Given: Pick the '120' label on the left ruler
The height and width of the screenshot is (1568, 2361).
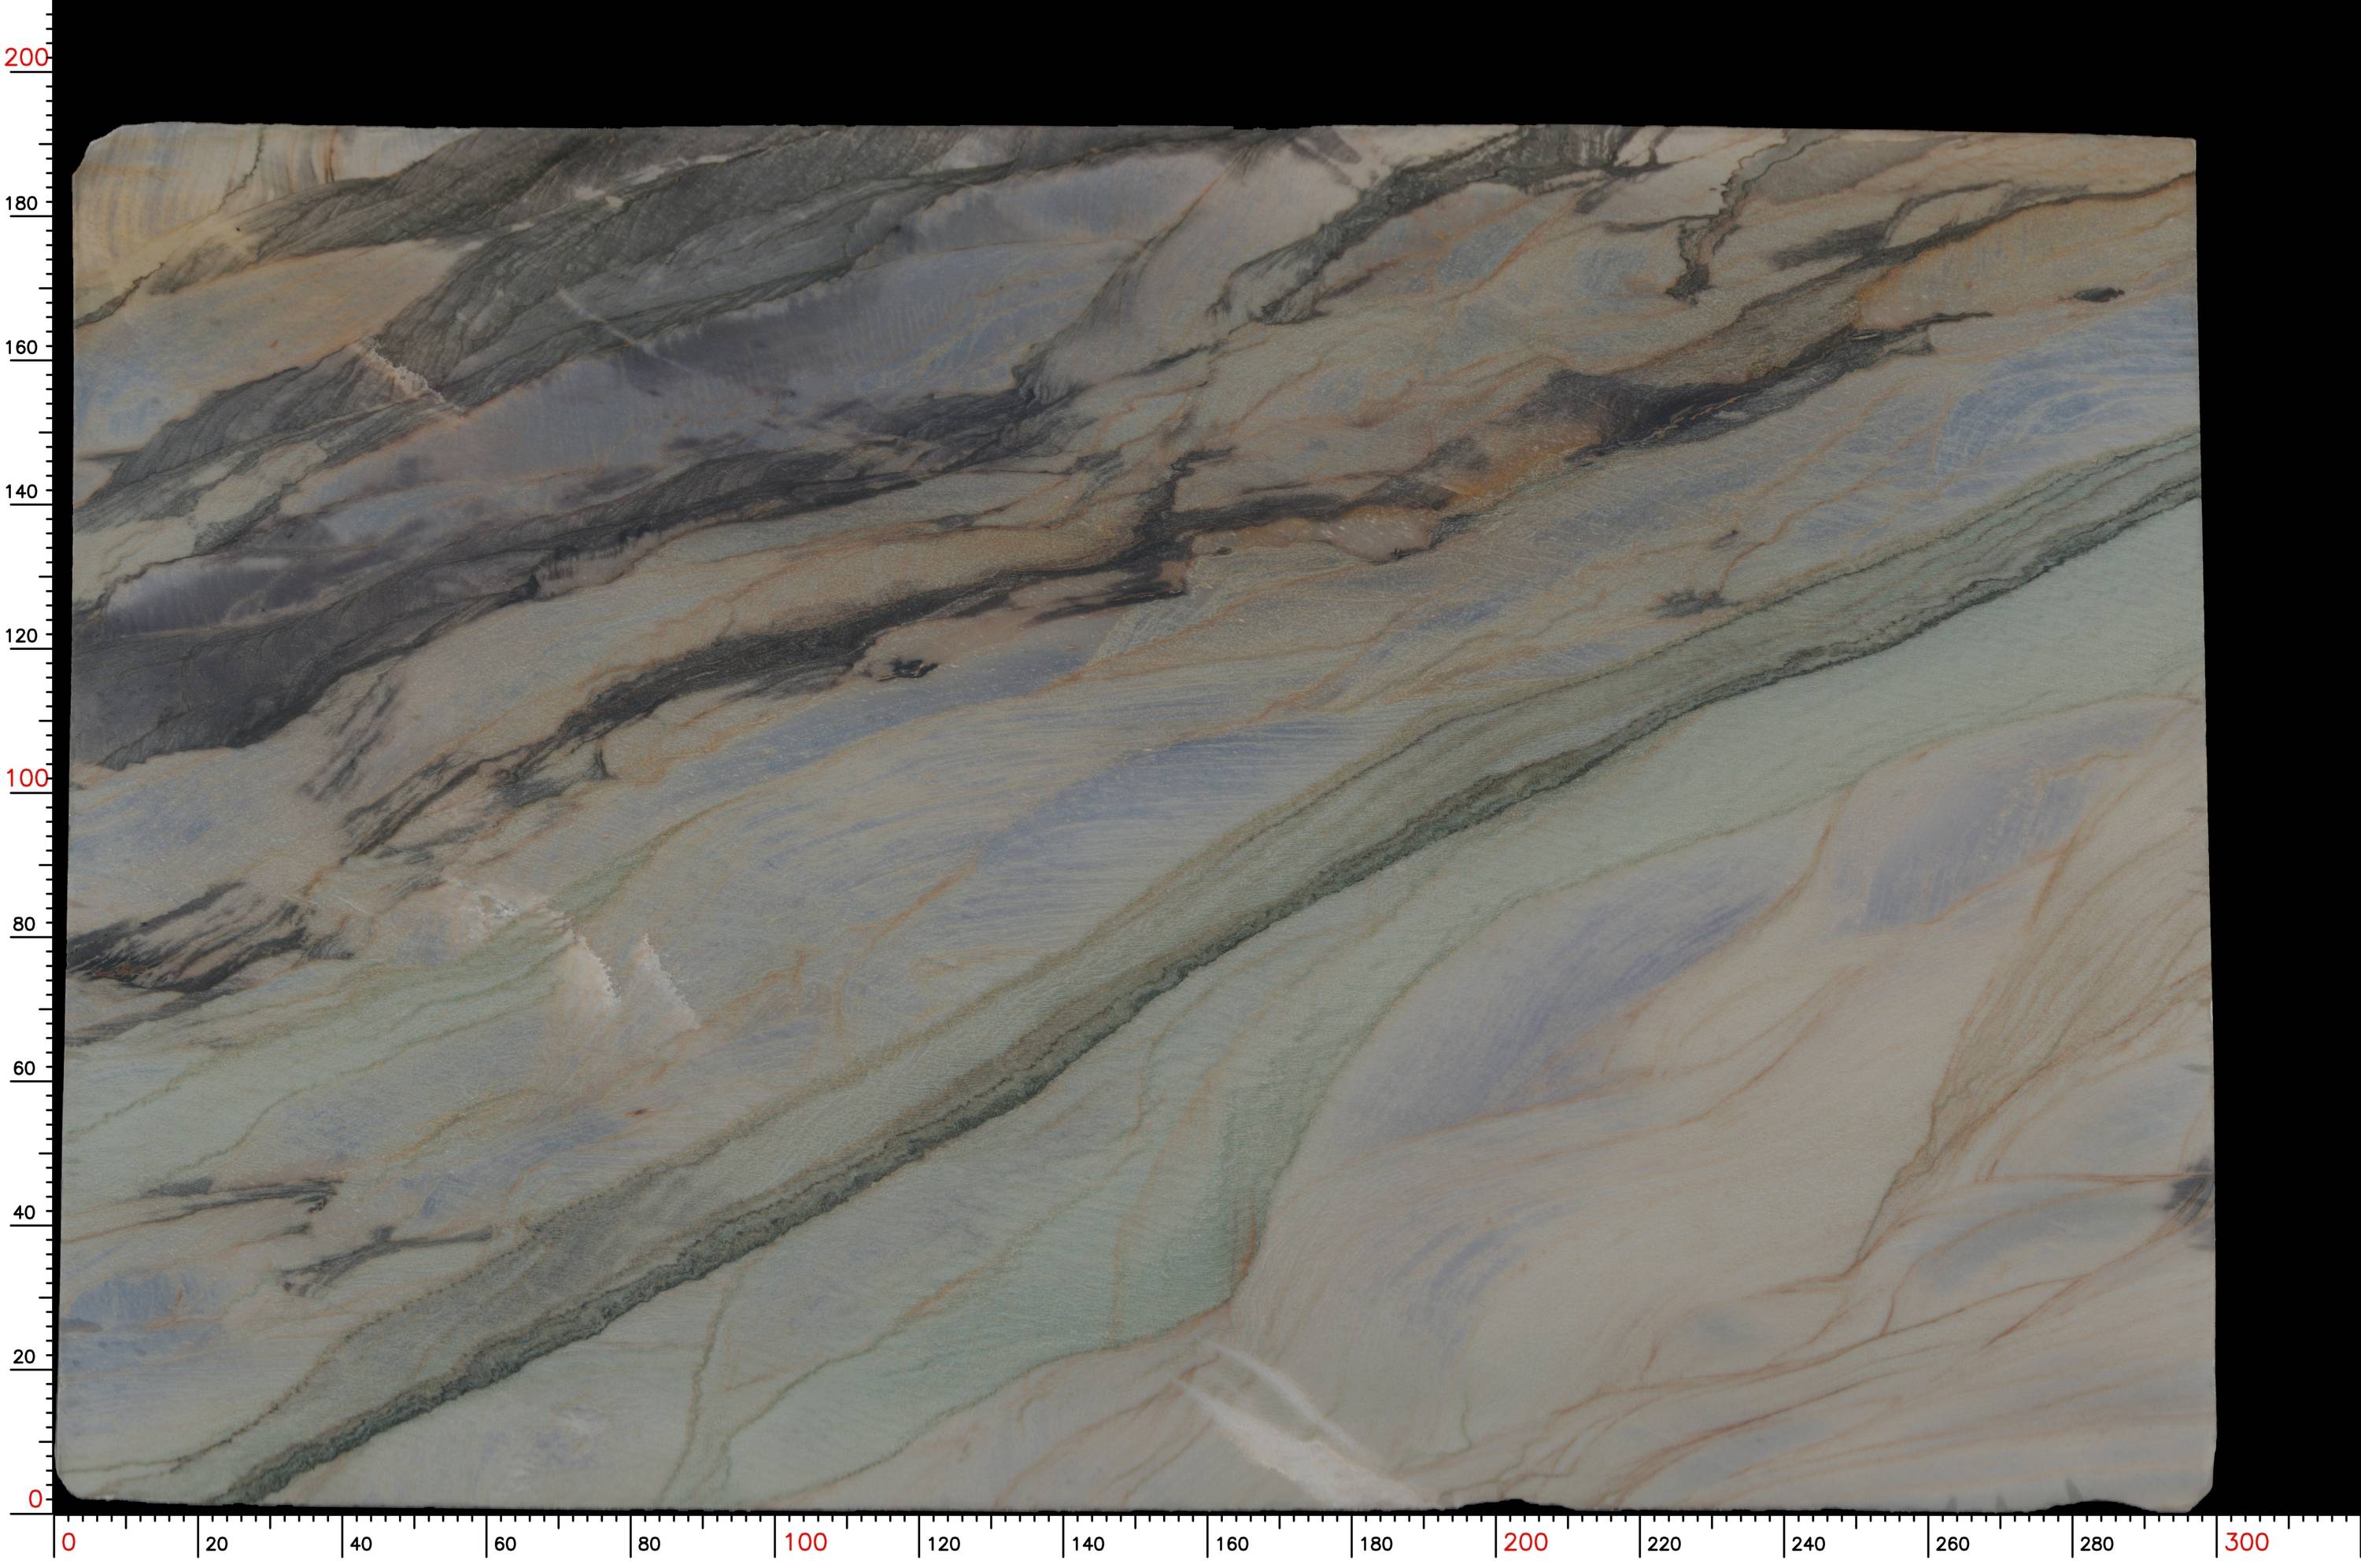Looking at the screenshot, I should [21, 635].
